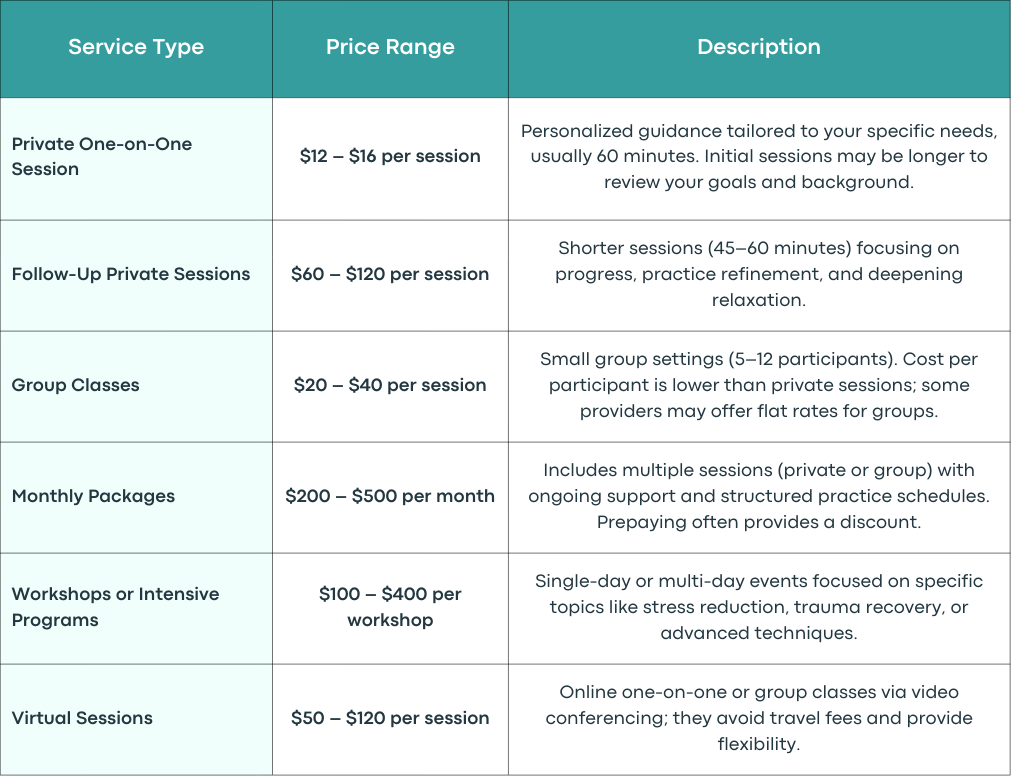This screenshot has height=776, width=1011.
Task: Click the $20 – $40 per session price
Action: click(390, 385)
